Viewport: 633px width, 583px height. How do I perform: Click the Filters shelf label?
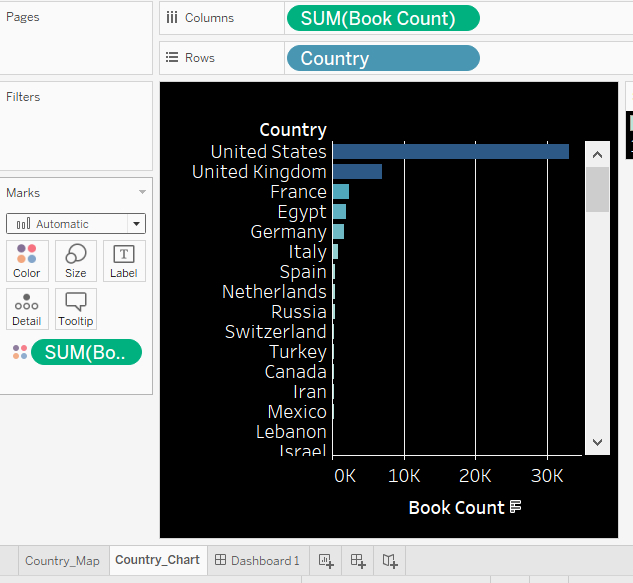[23, 97]
